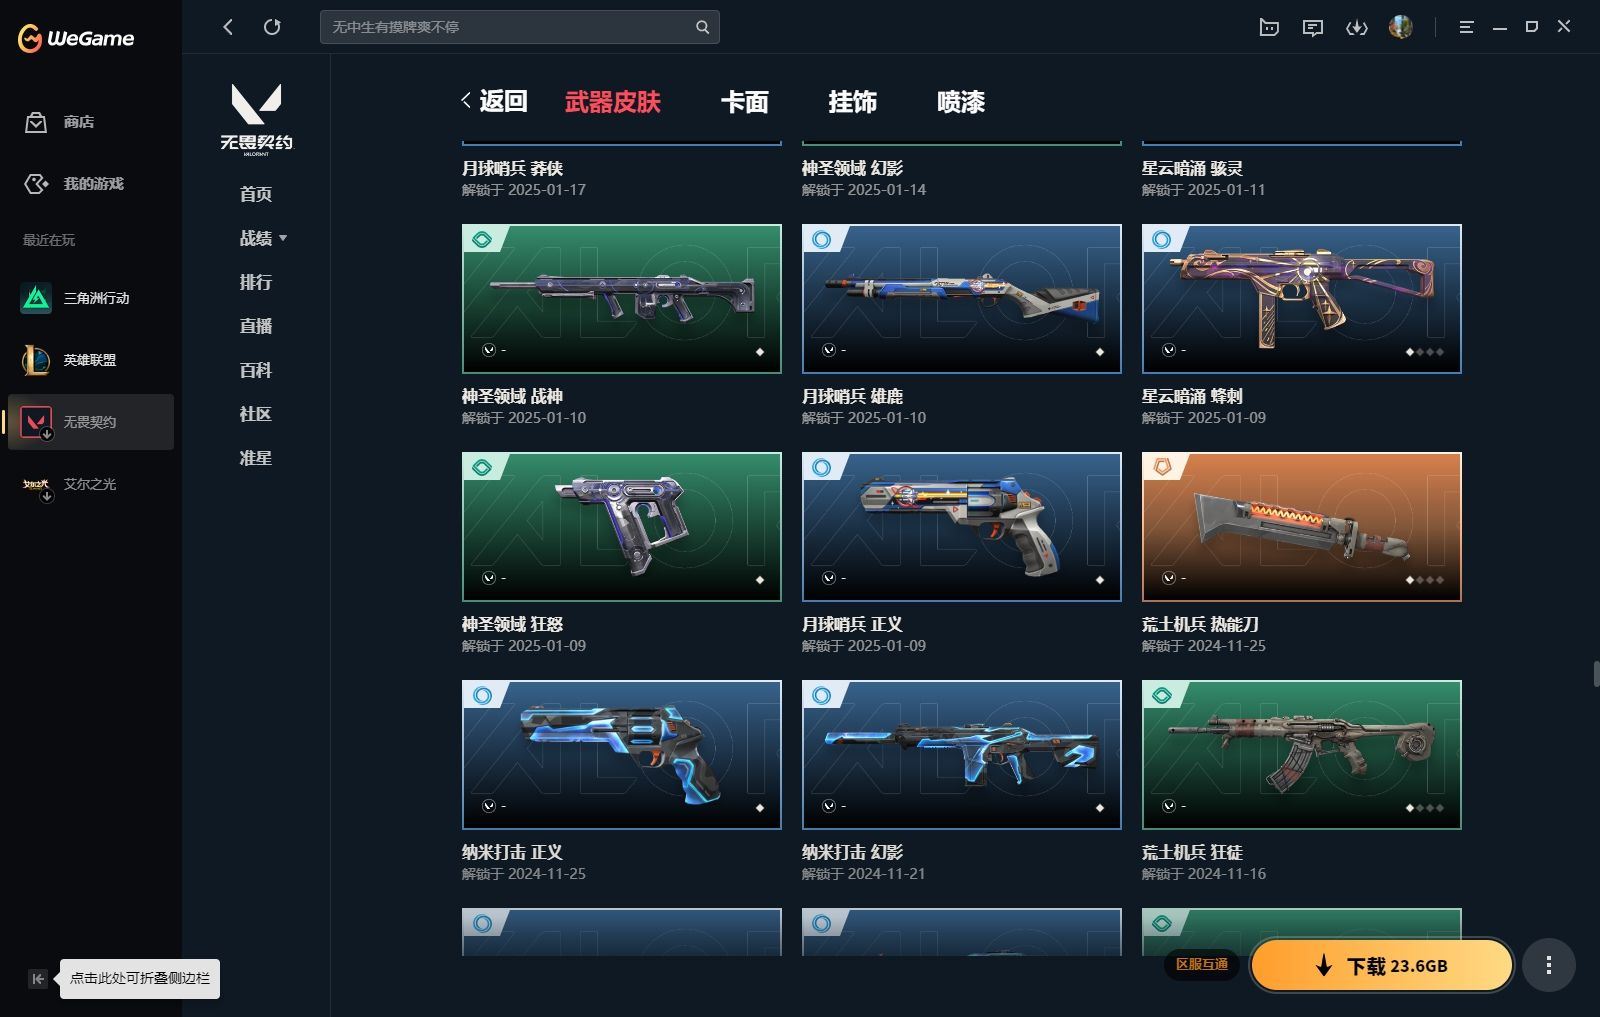1600x1017 pixels.
Task: Click the user avatar icon
Action: coord(1401,27)
